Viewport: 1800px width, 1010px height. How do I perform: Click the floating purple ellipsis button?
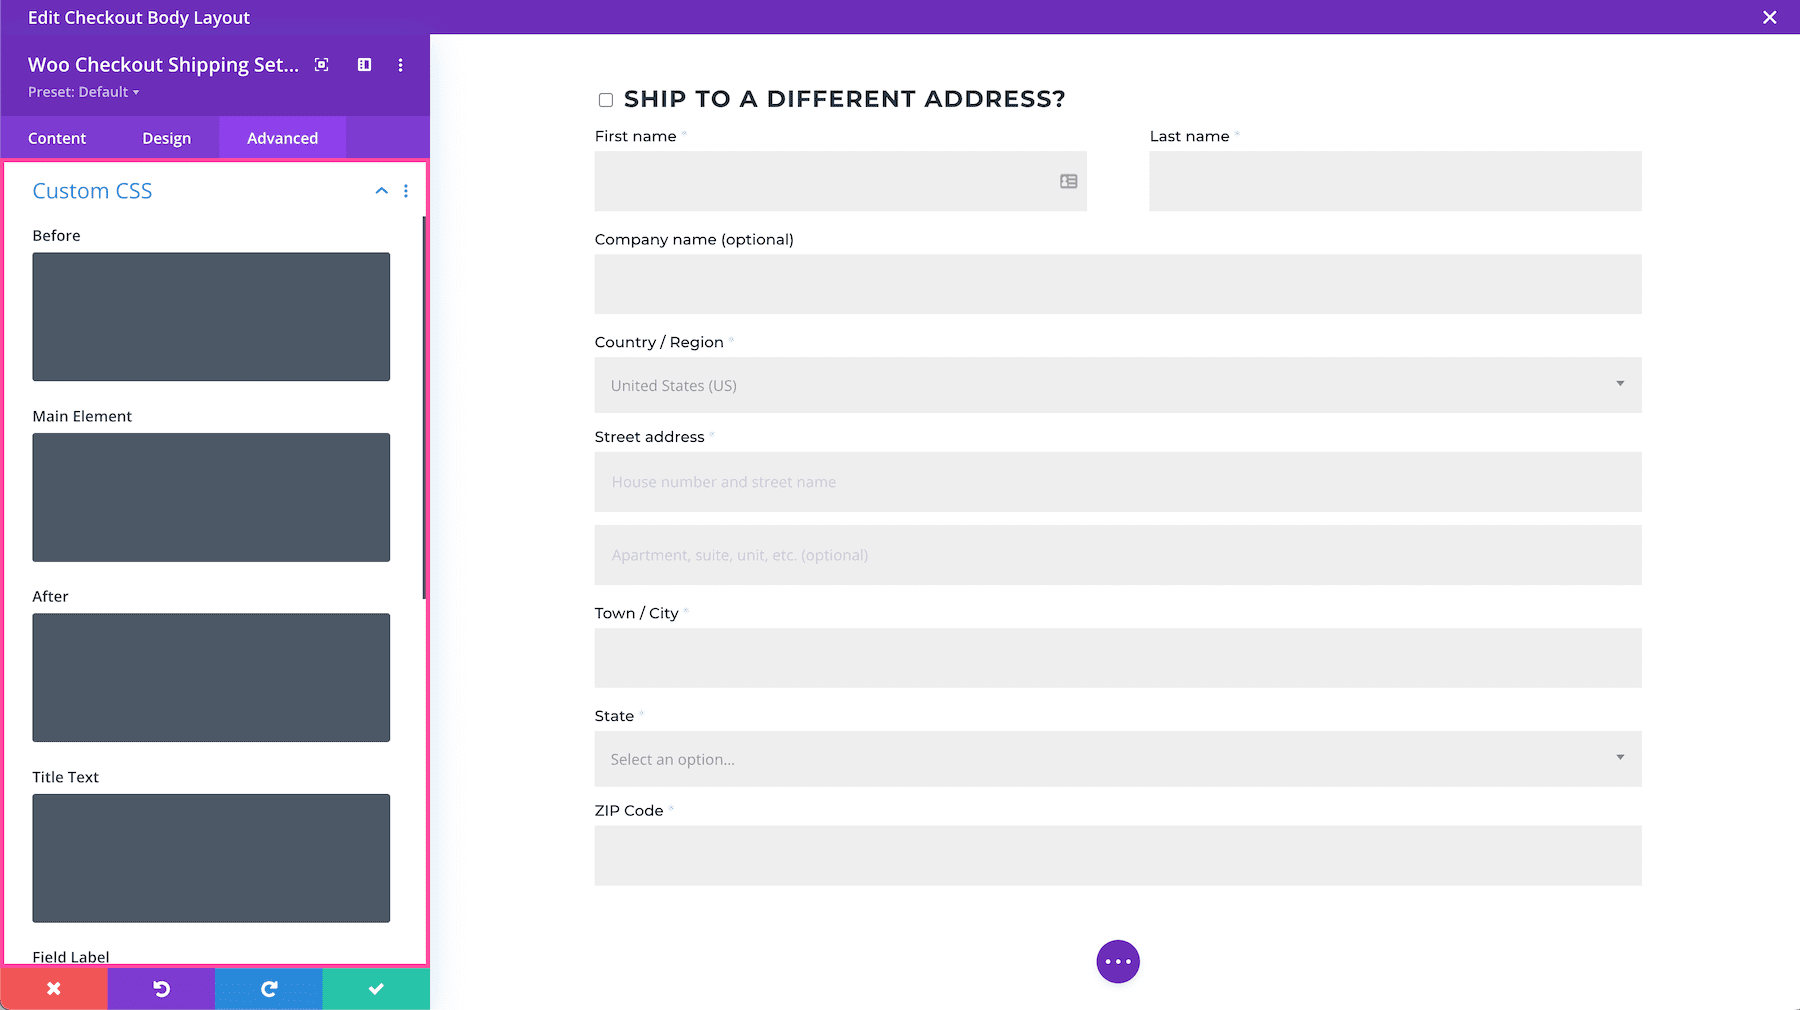pyautogui.click(x=1117, y=961)
